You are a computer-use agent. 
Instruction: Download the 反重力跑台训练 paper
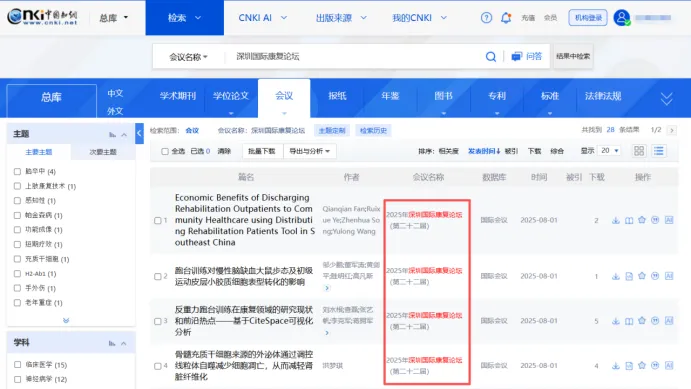point(616,321)
